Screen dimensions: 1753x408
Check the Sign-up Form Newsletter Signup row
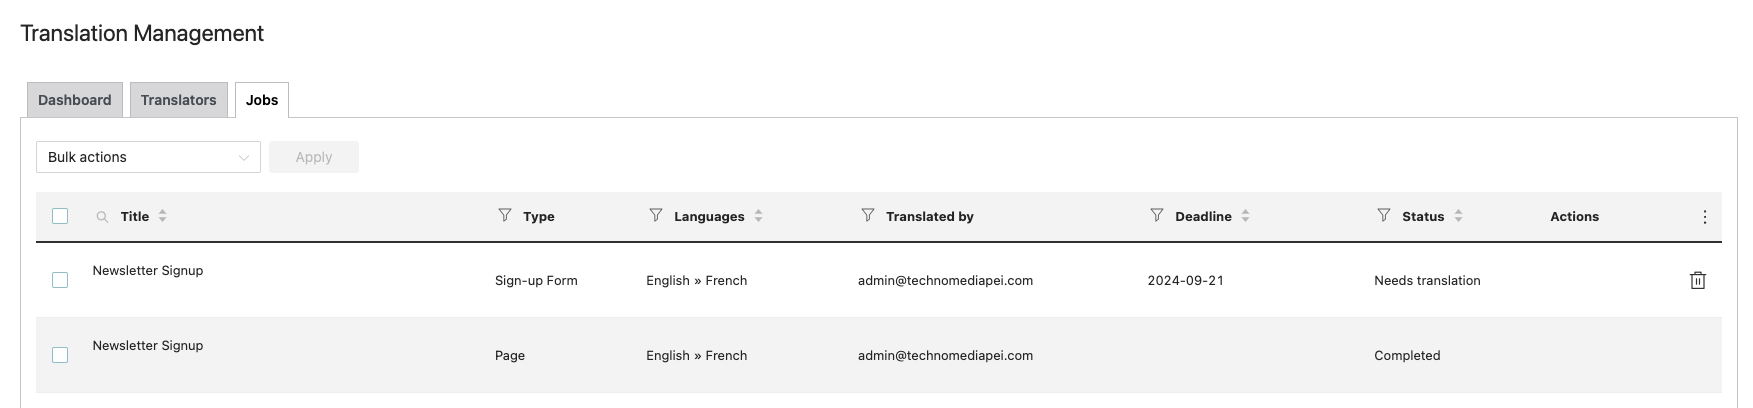60,280
